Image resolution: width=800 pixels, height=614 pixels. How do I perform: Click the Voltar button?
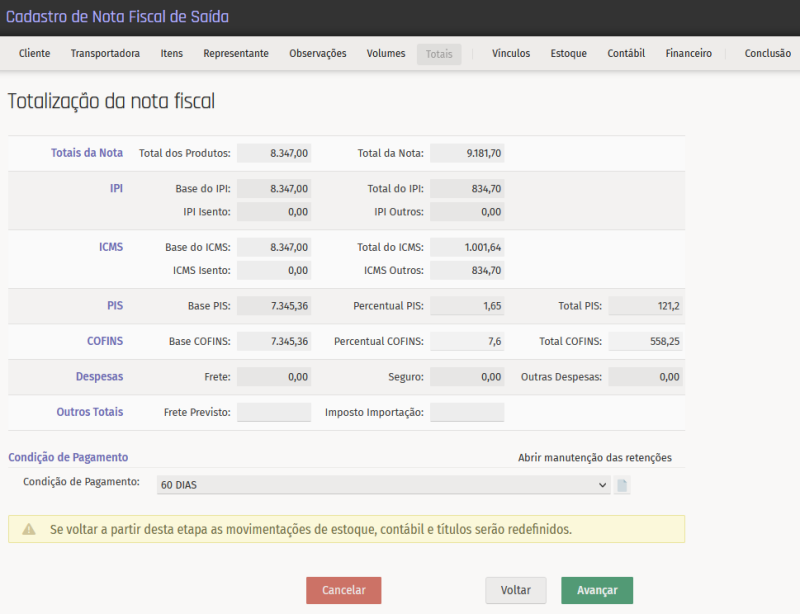coord(516,590)
